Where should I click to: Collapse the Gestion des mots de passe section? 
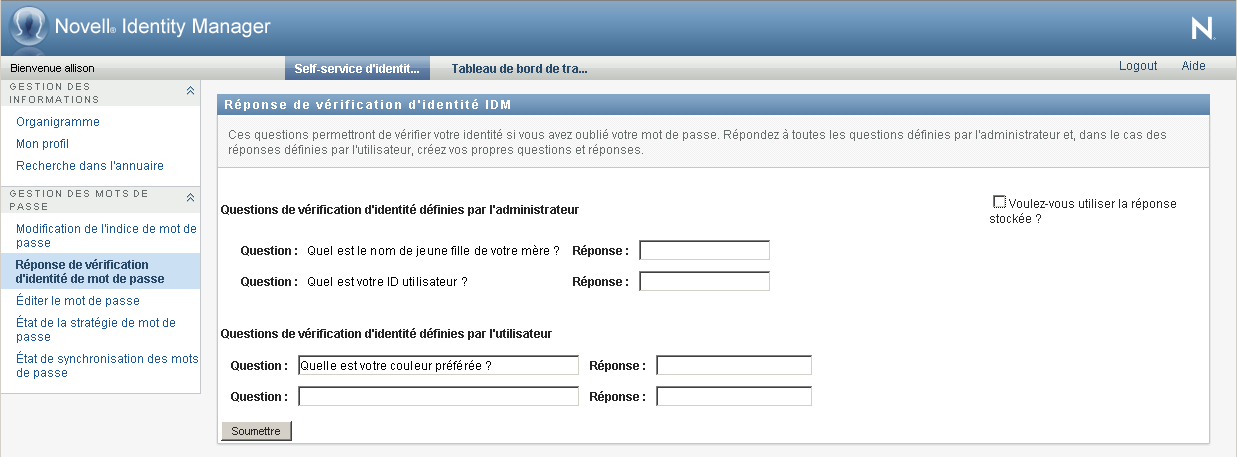[190, 198]
